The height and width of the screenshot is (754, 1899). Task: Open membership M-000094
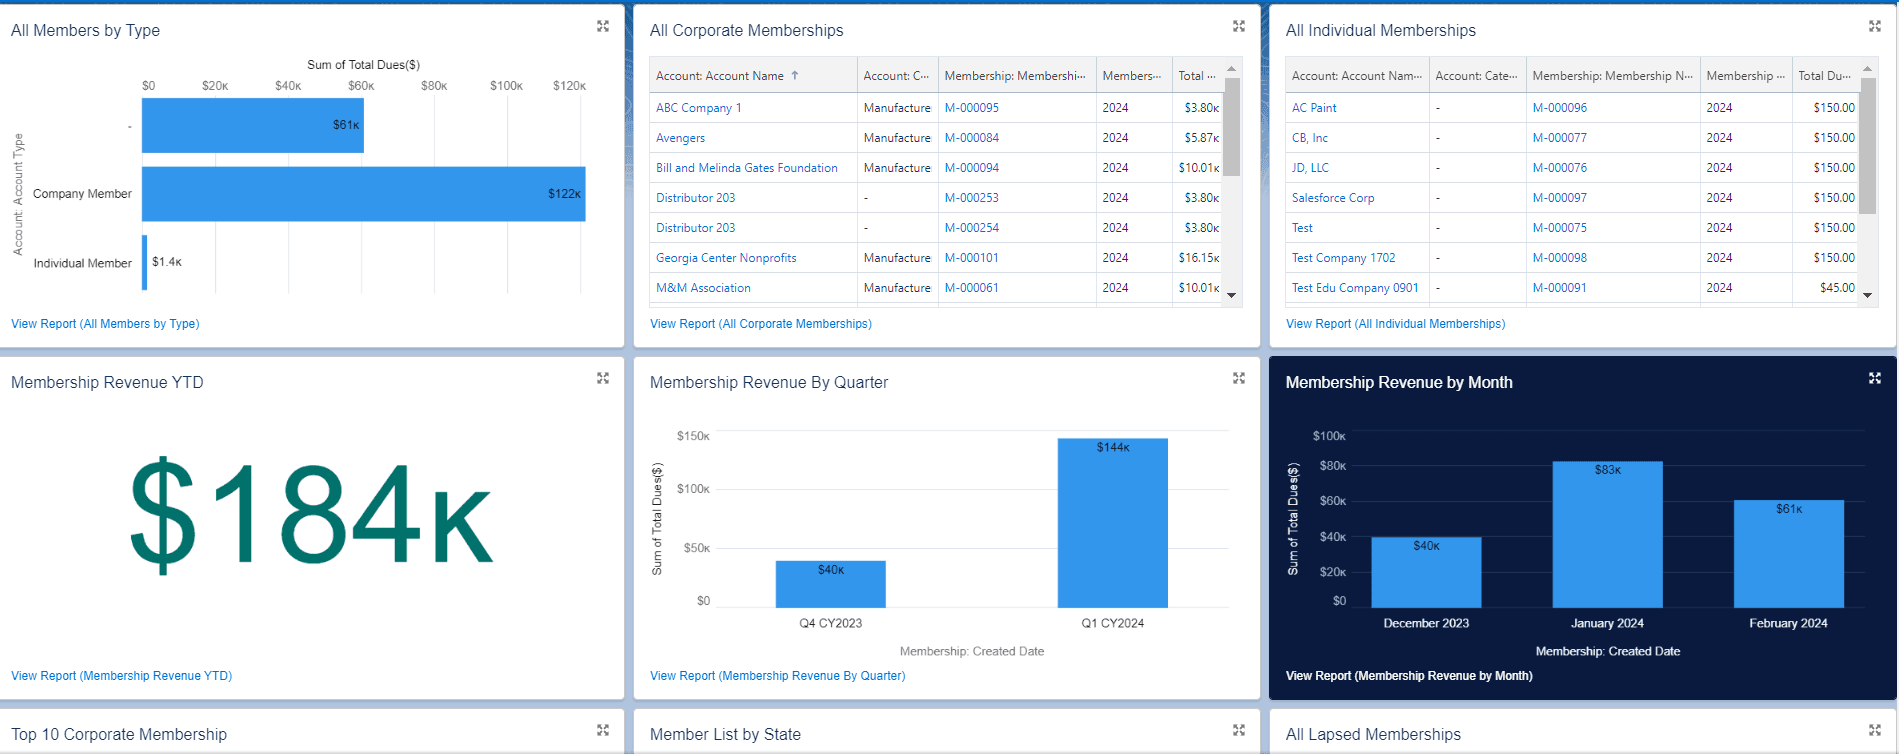point(972,168)
